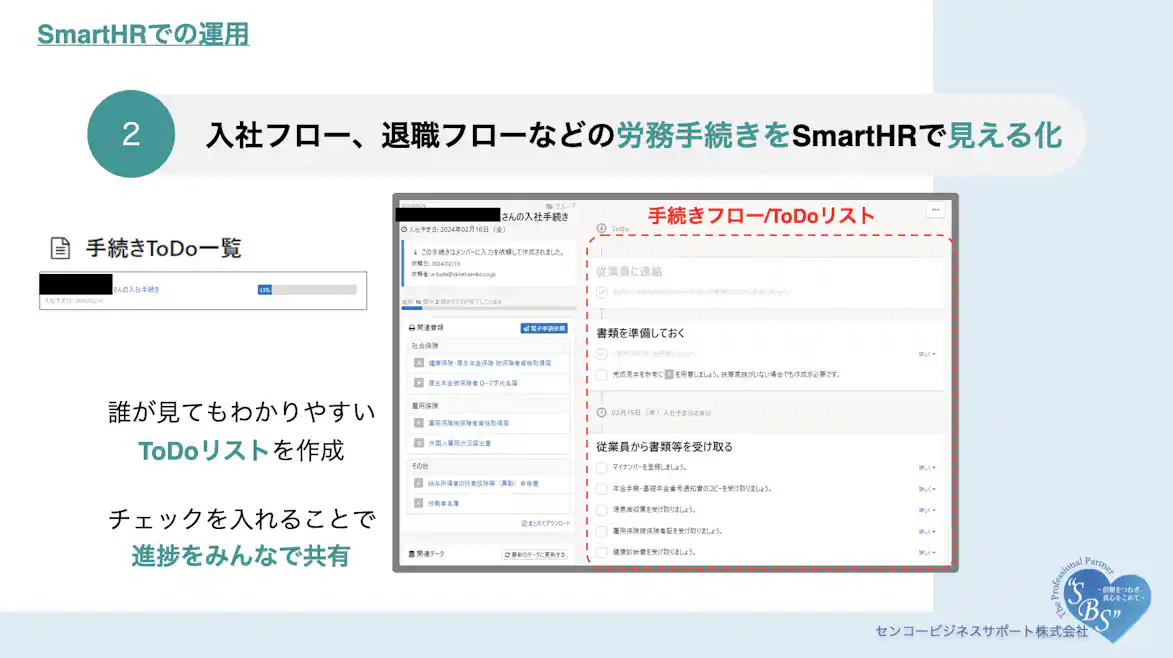Click the data icon beside 関連データ
Image resolution: width=1173 pixels, height=658 pixels.
(413, 553)
